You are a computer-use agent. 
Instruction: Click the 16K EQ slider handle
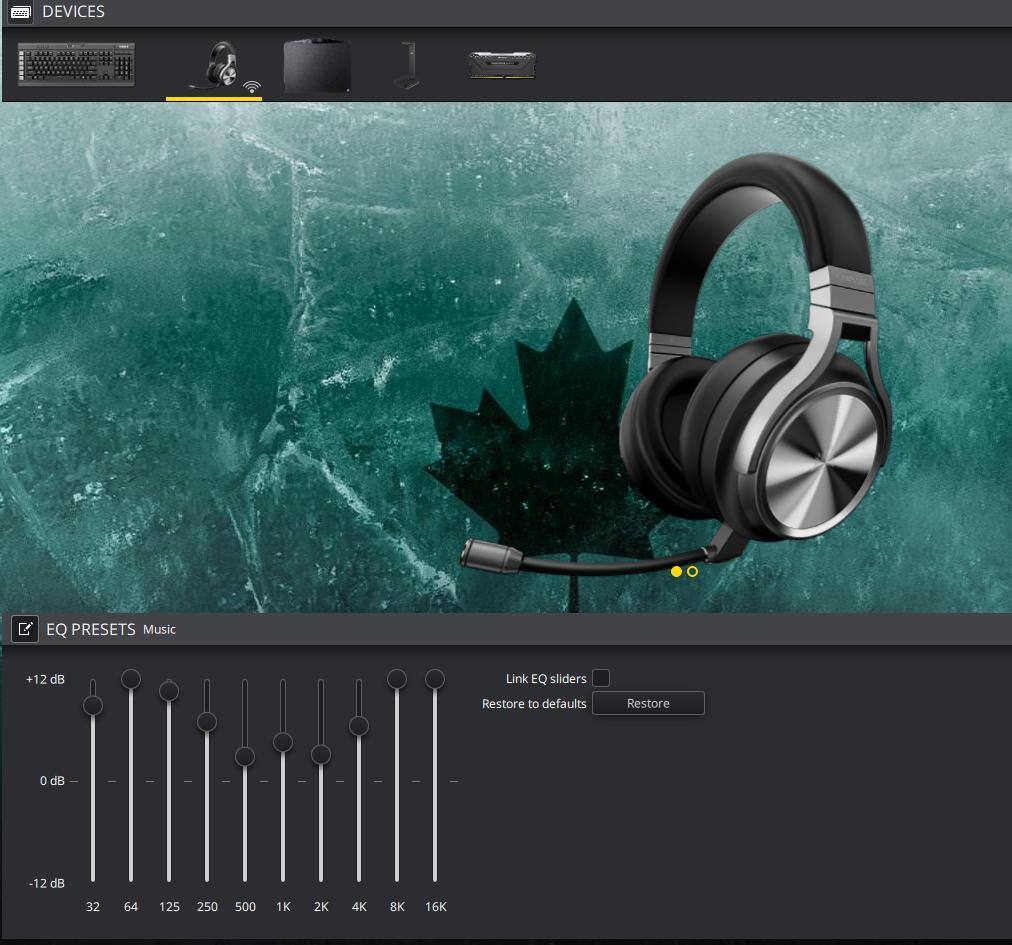click(435, 679)
